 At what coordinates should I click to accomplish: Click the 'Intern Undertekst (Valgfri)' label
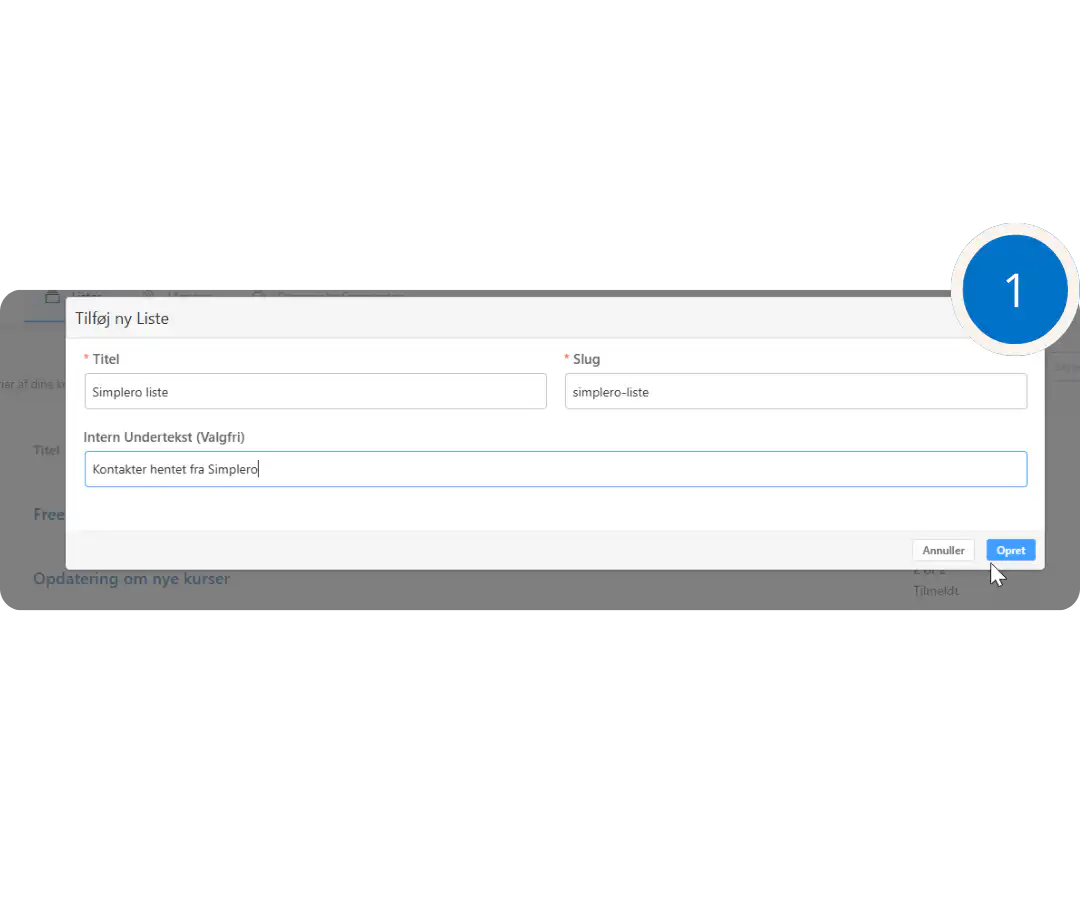[x=164, y=437]
